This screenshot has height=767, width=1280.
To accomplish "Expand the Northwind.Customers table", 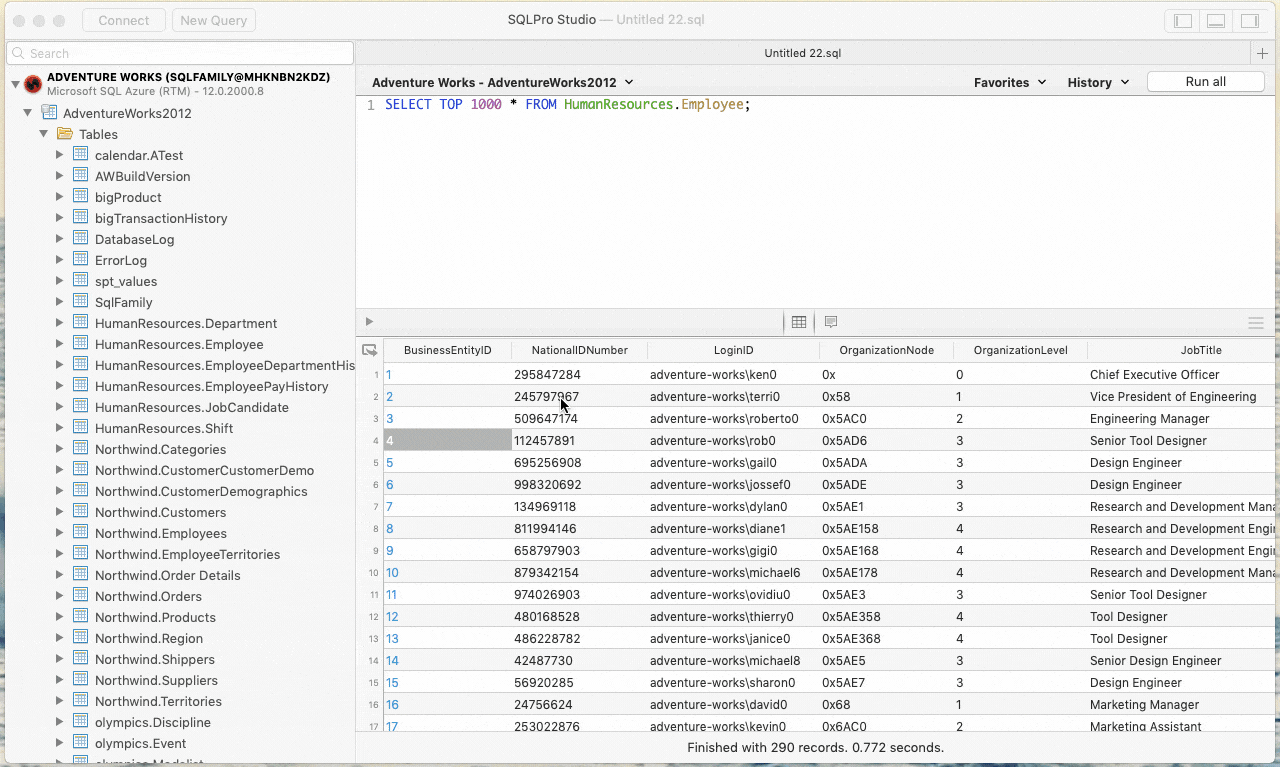I will pos(60,512).
